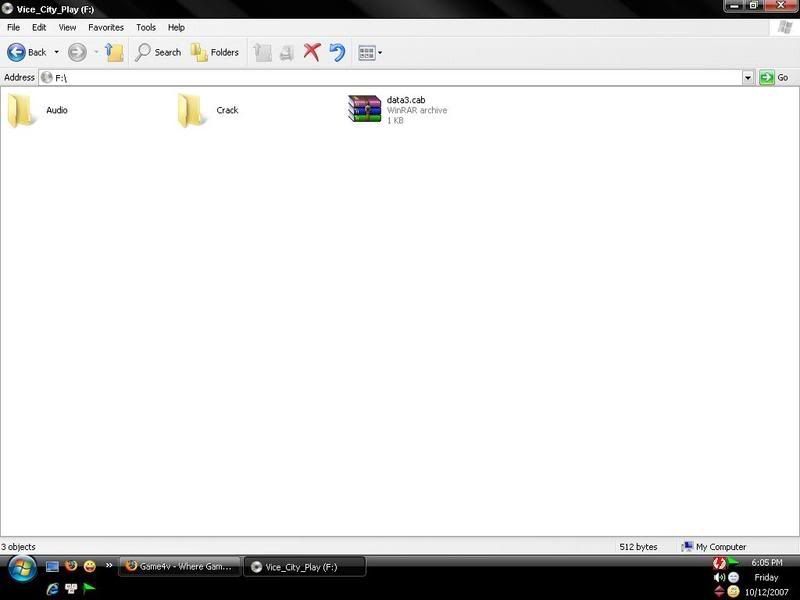Click the Forward navigation button
Viewport: 800px width, 600px height.
coord(77,52)
